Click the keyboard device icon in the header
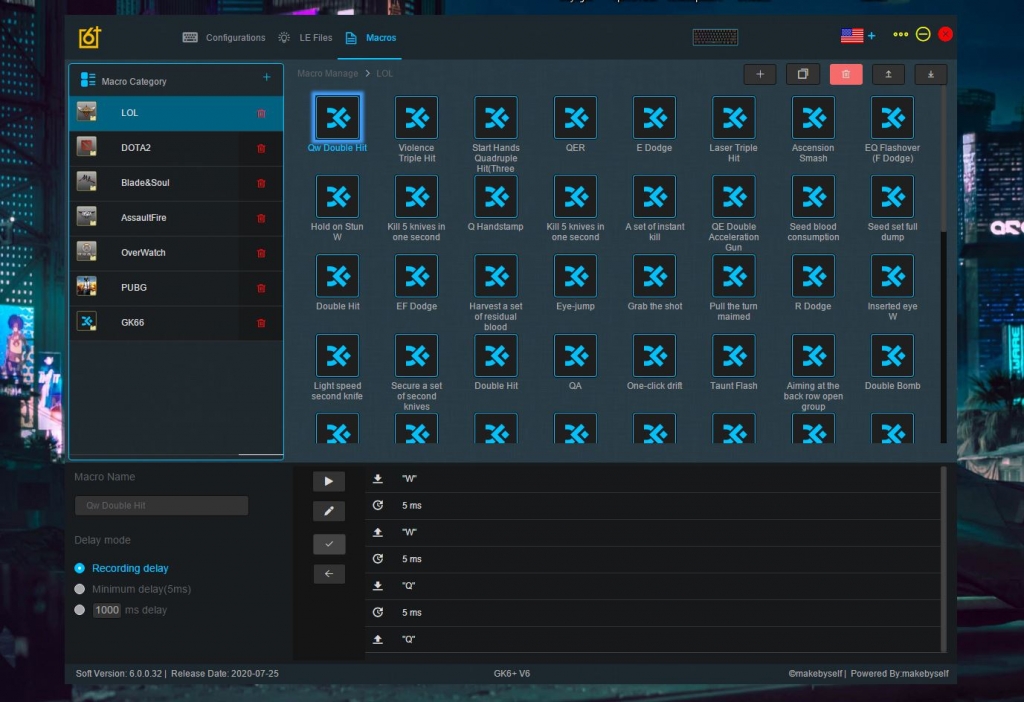Image resolution: width=1024 pixels, height=702 pixels. 715,37
